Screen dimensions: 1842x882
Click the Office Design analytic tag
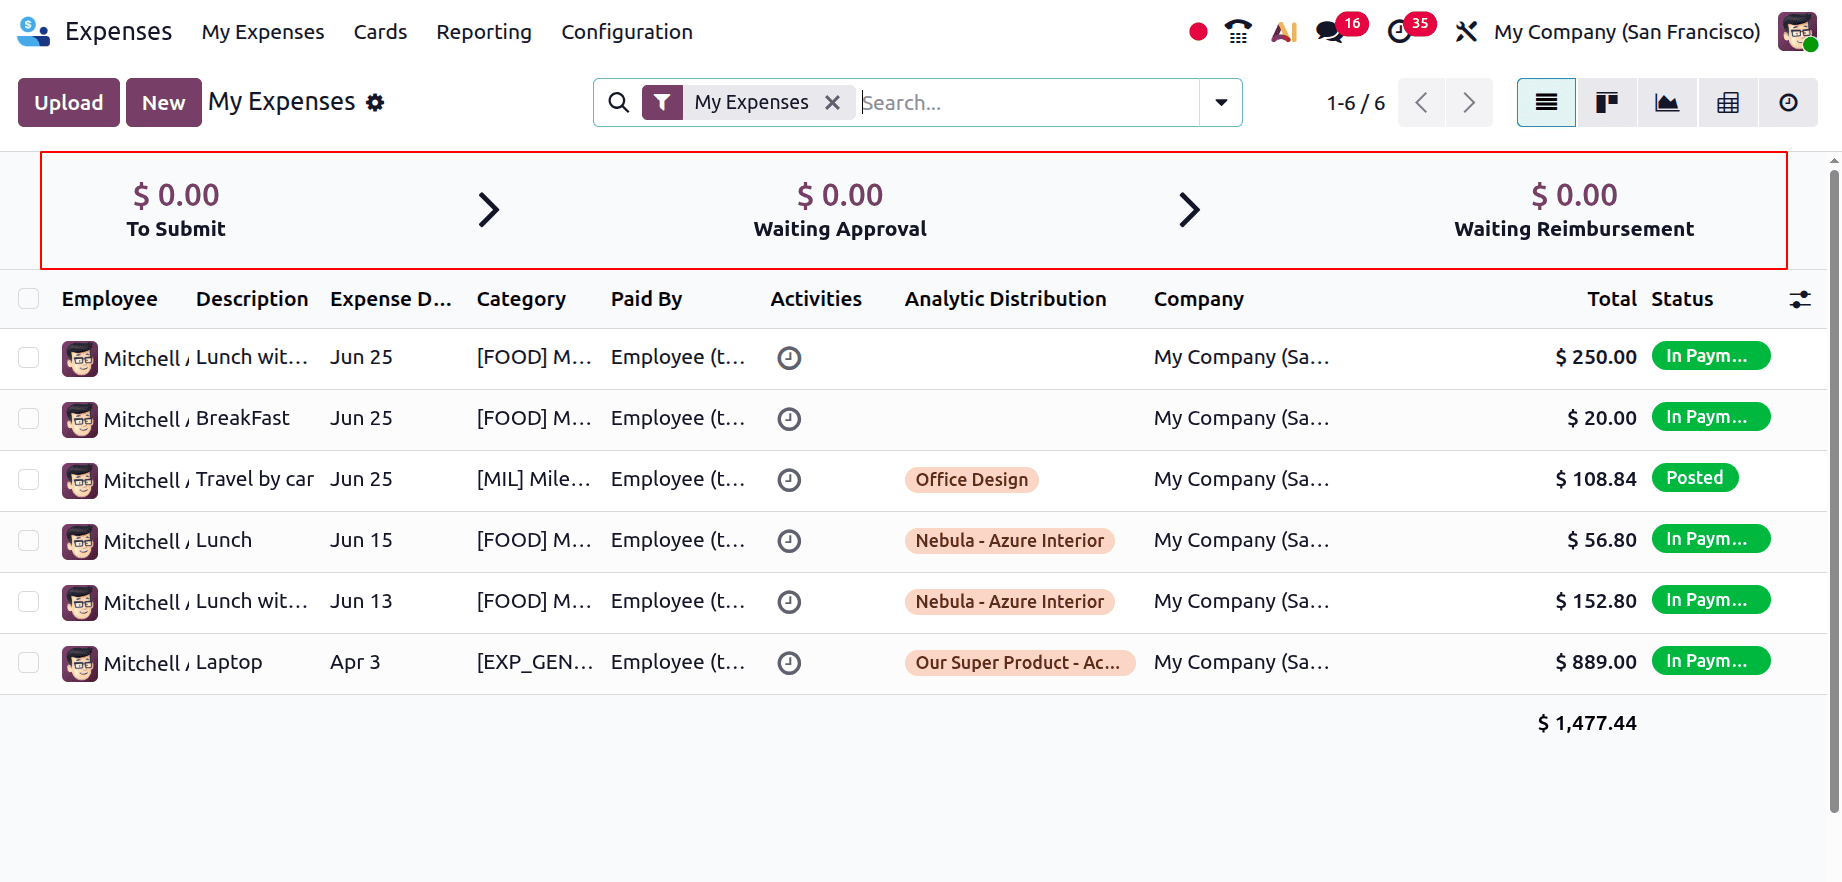972,480
